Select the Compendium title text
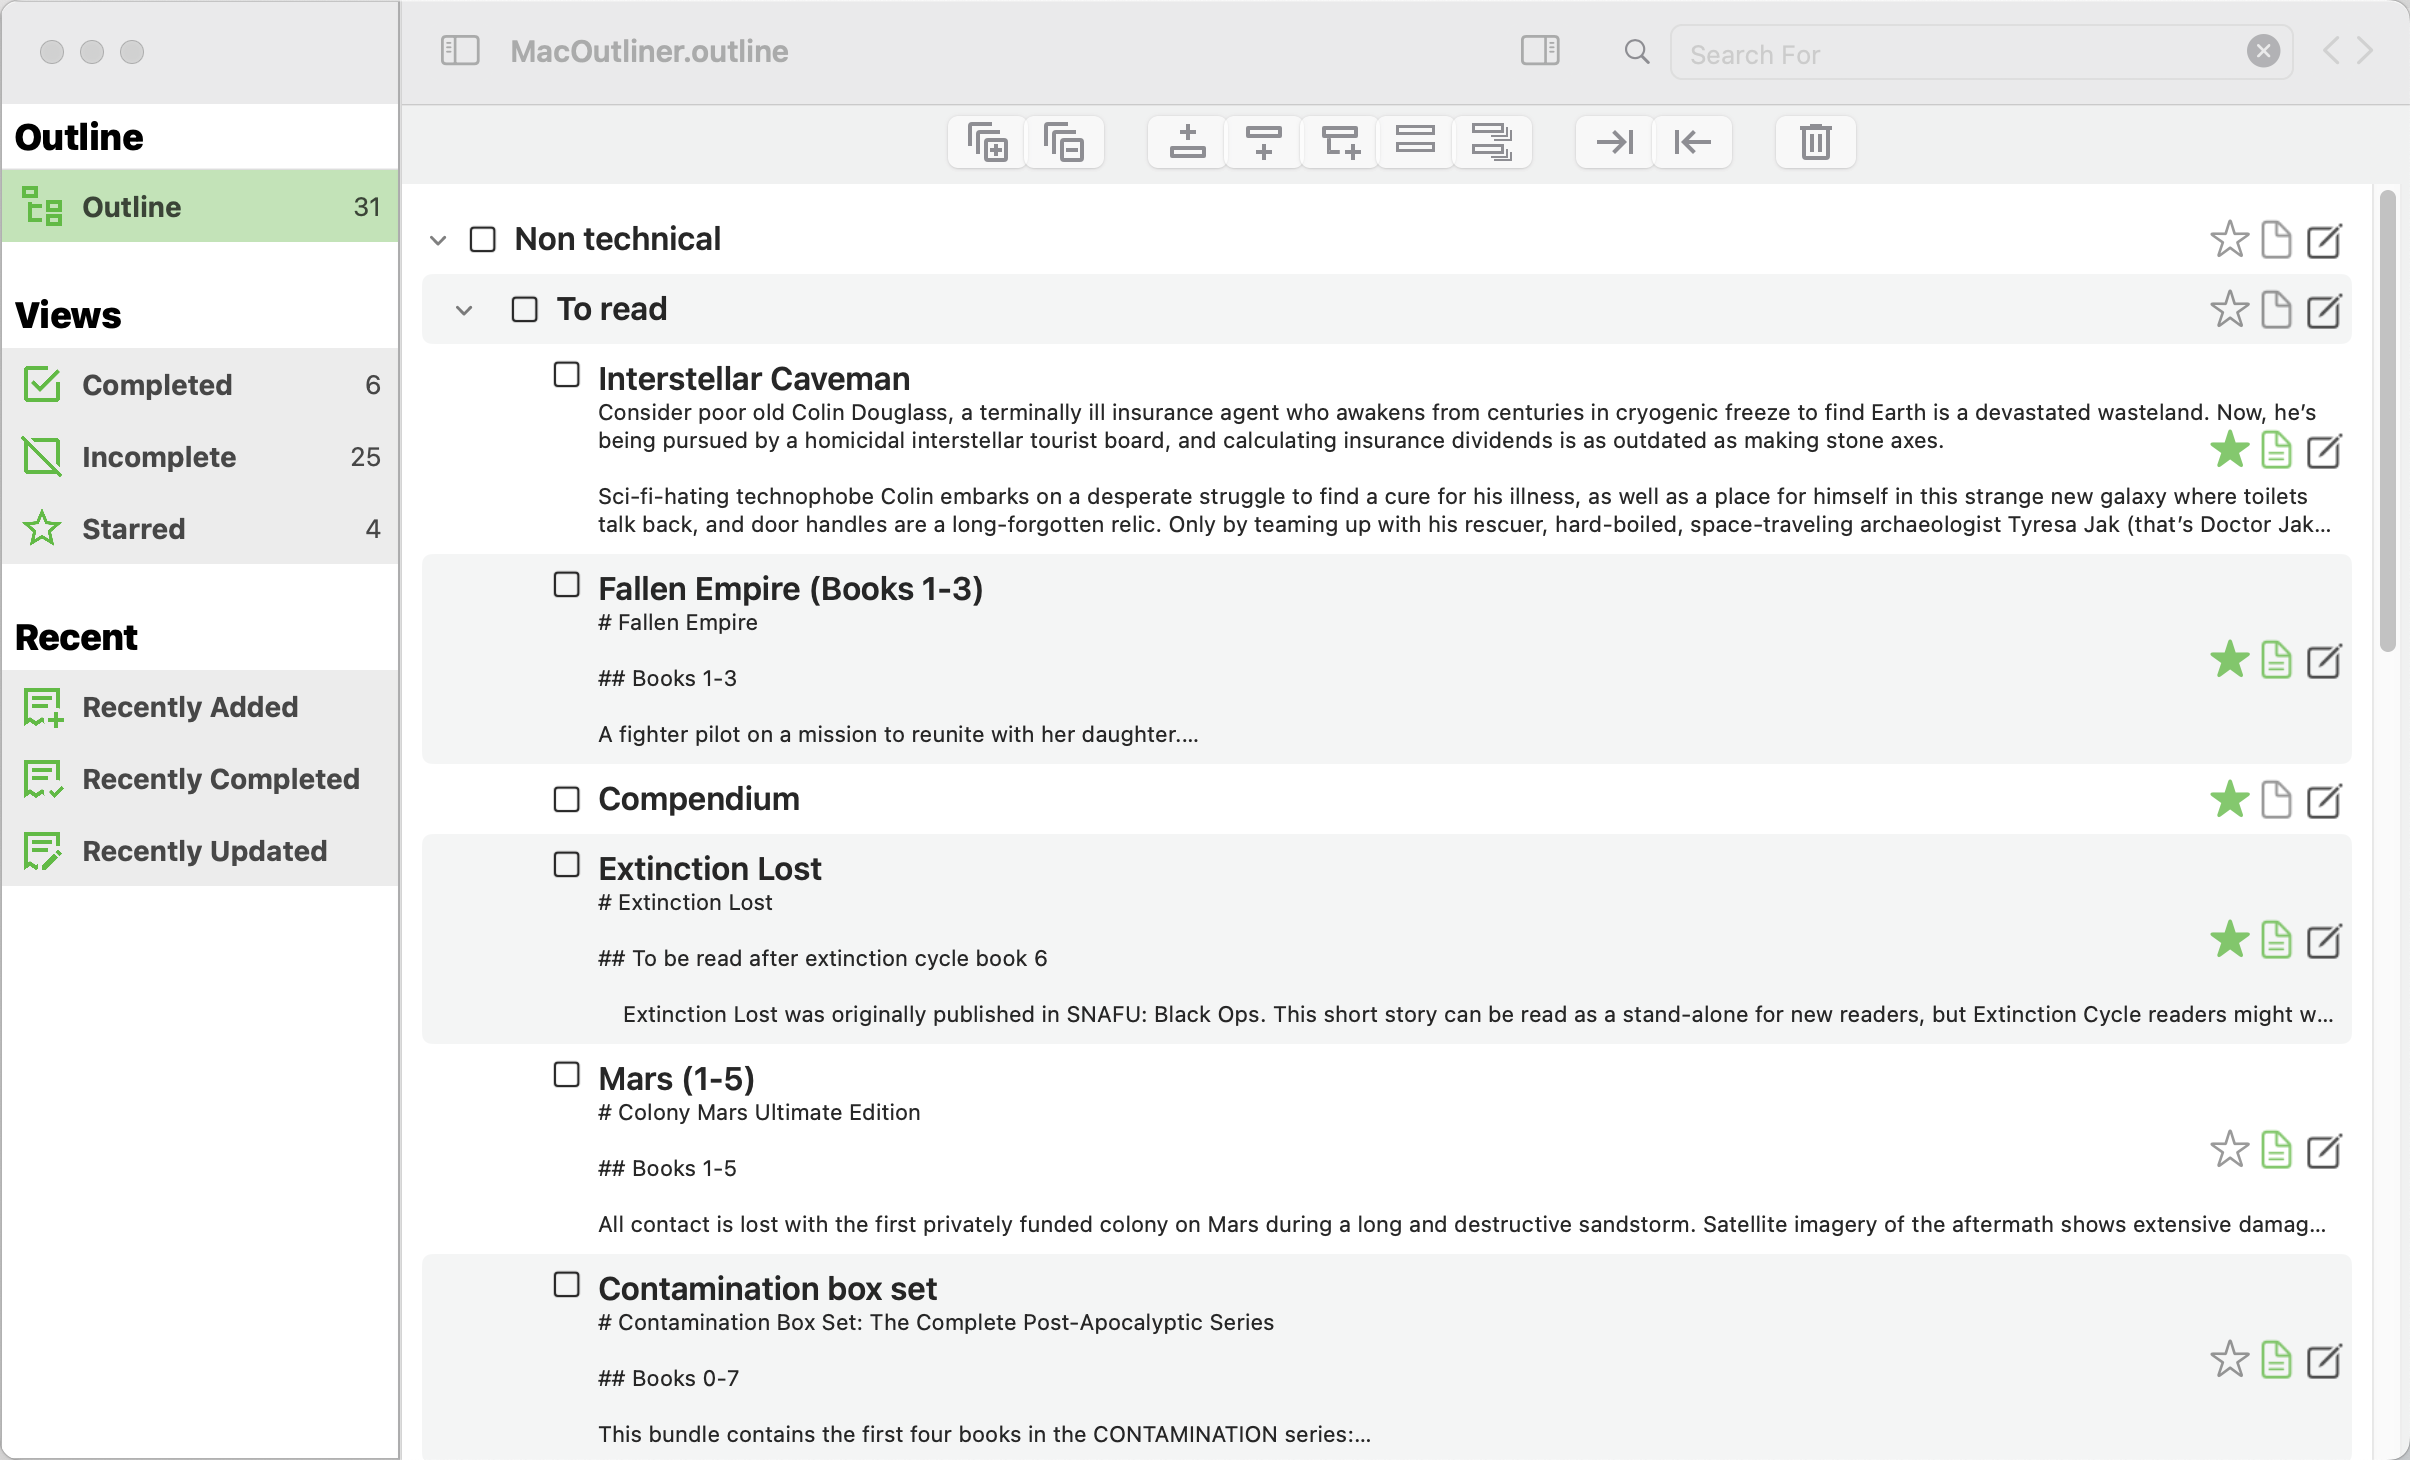Image resolution: width=2410 pixels, height=1460 pixels. coord(699,799)
